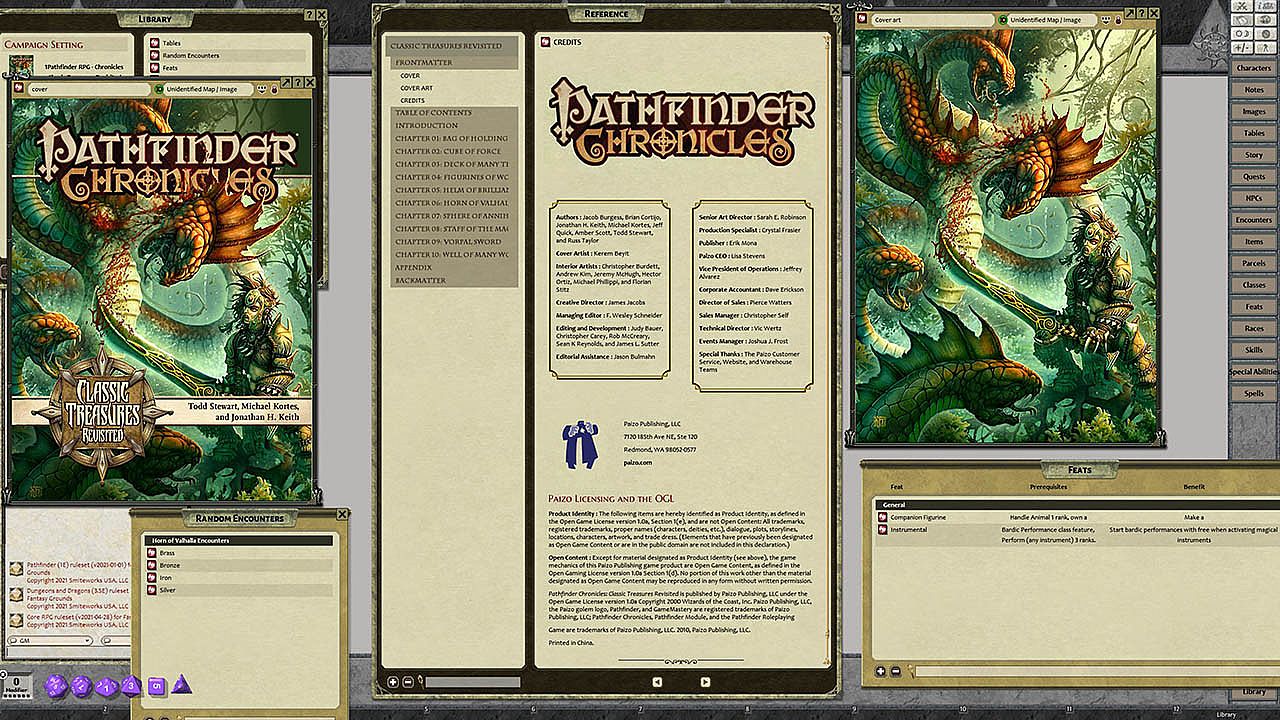Viewport: 1280px width, 720px height.
Task: Expand Chapter 01: Bag of Holding entry
Action: click(452, 138)
